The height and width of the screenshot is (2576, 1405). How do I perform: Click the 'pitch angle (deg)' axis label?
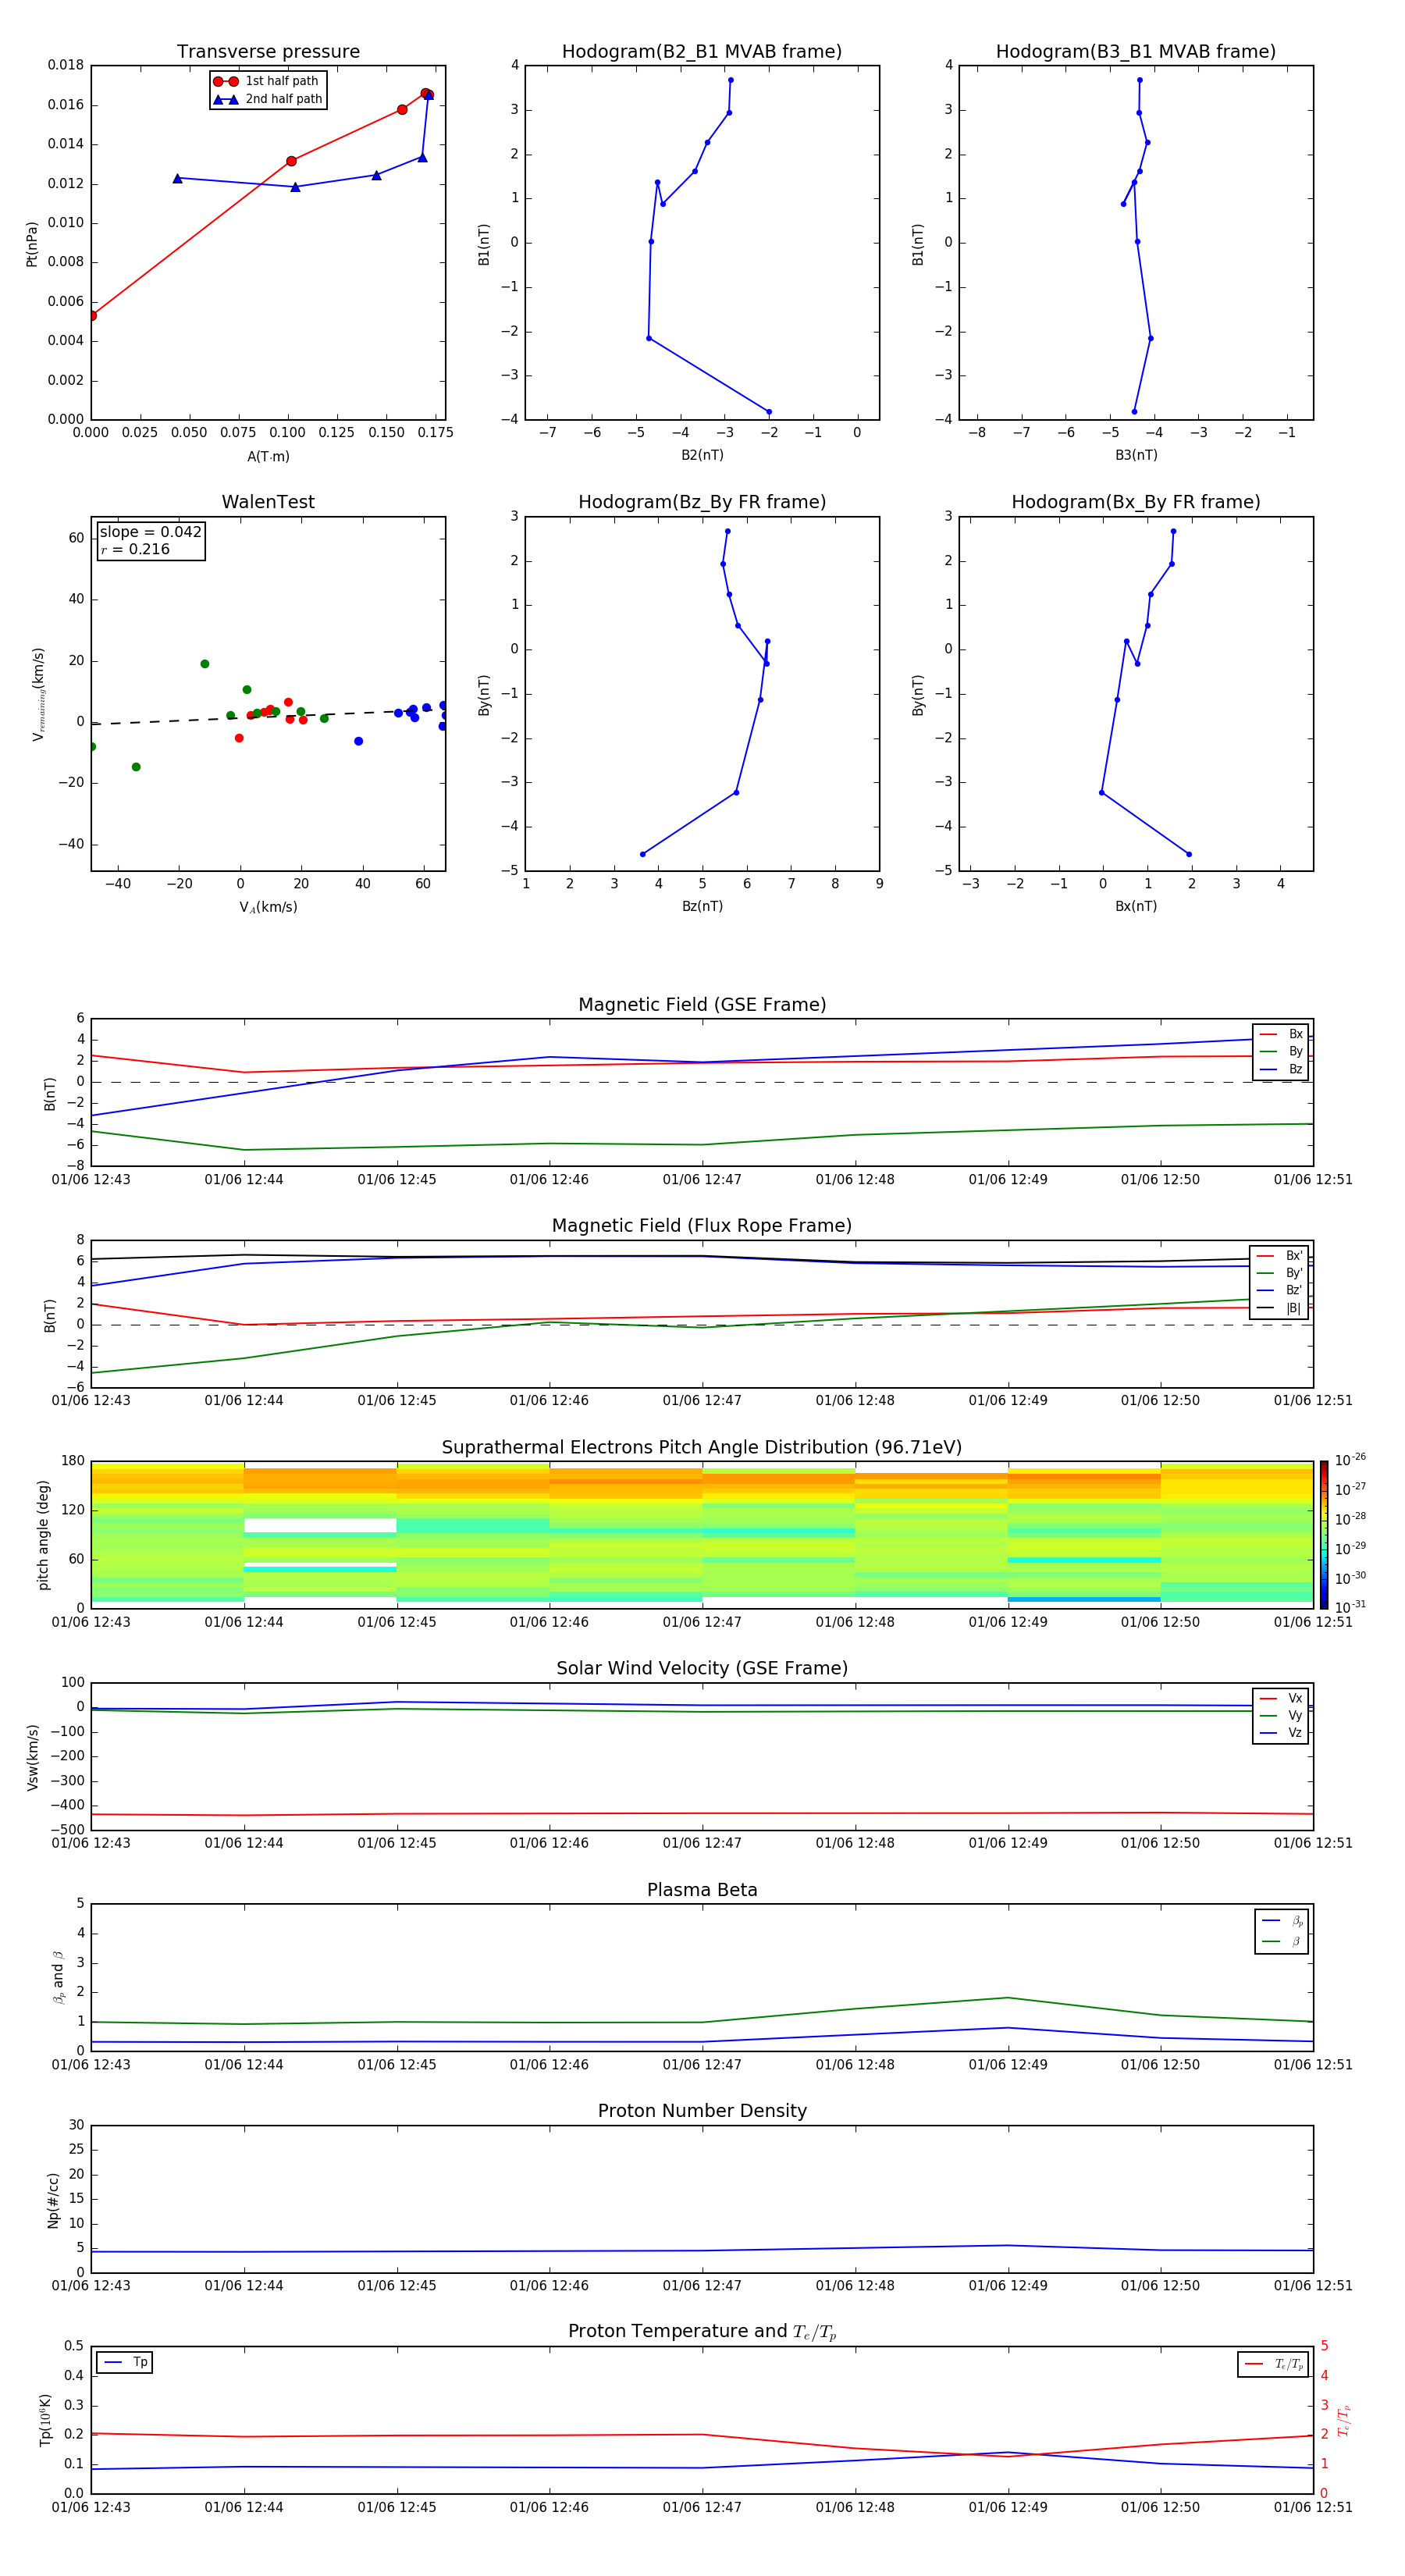(x=43, y=1535)
